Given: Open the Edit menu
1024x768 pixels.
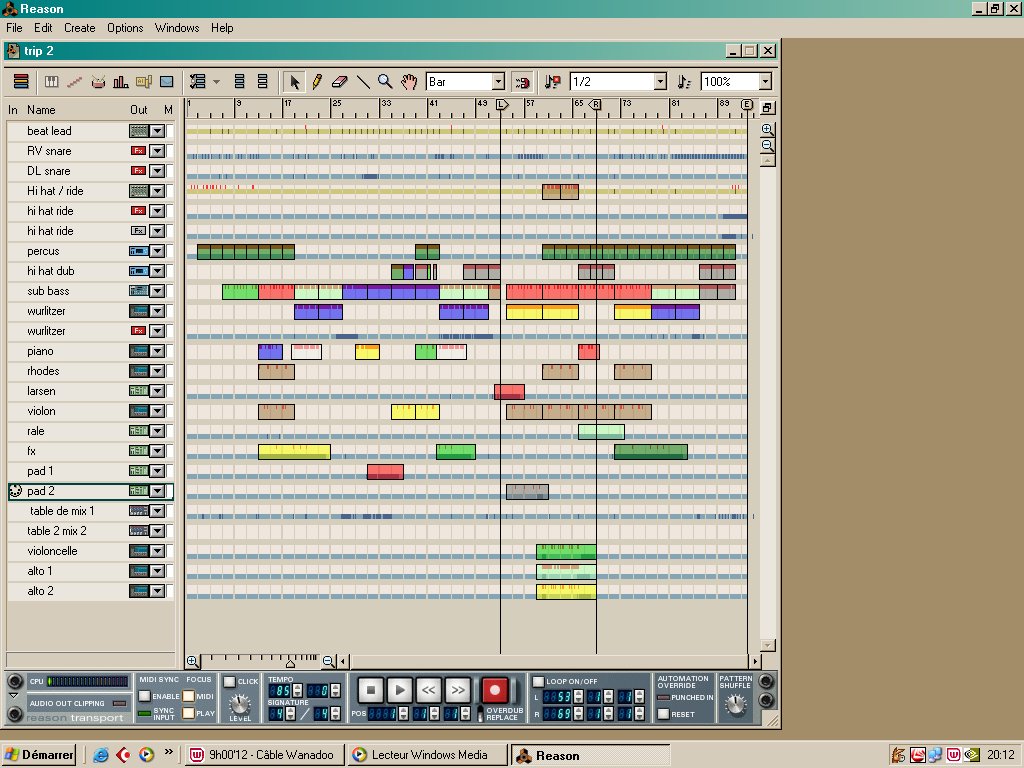Looking at the screenshot, I should click(43, 28).
